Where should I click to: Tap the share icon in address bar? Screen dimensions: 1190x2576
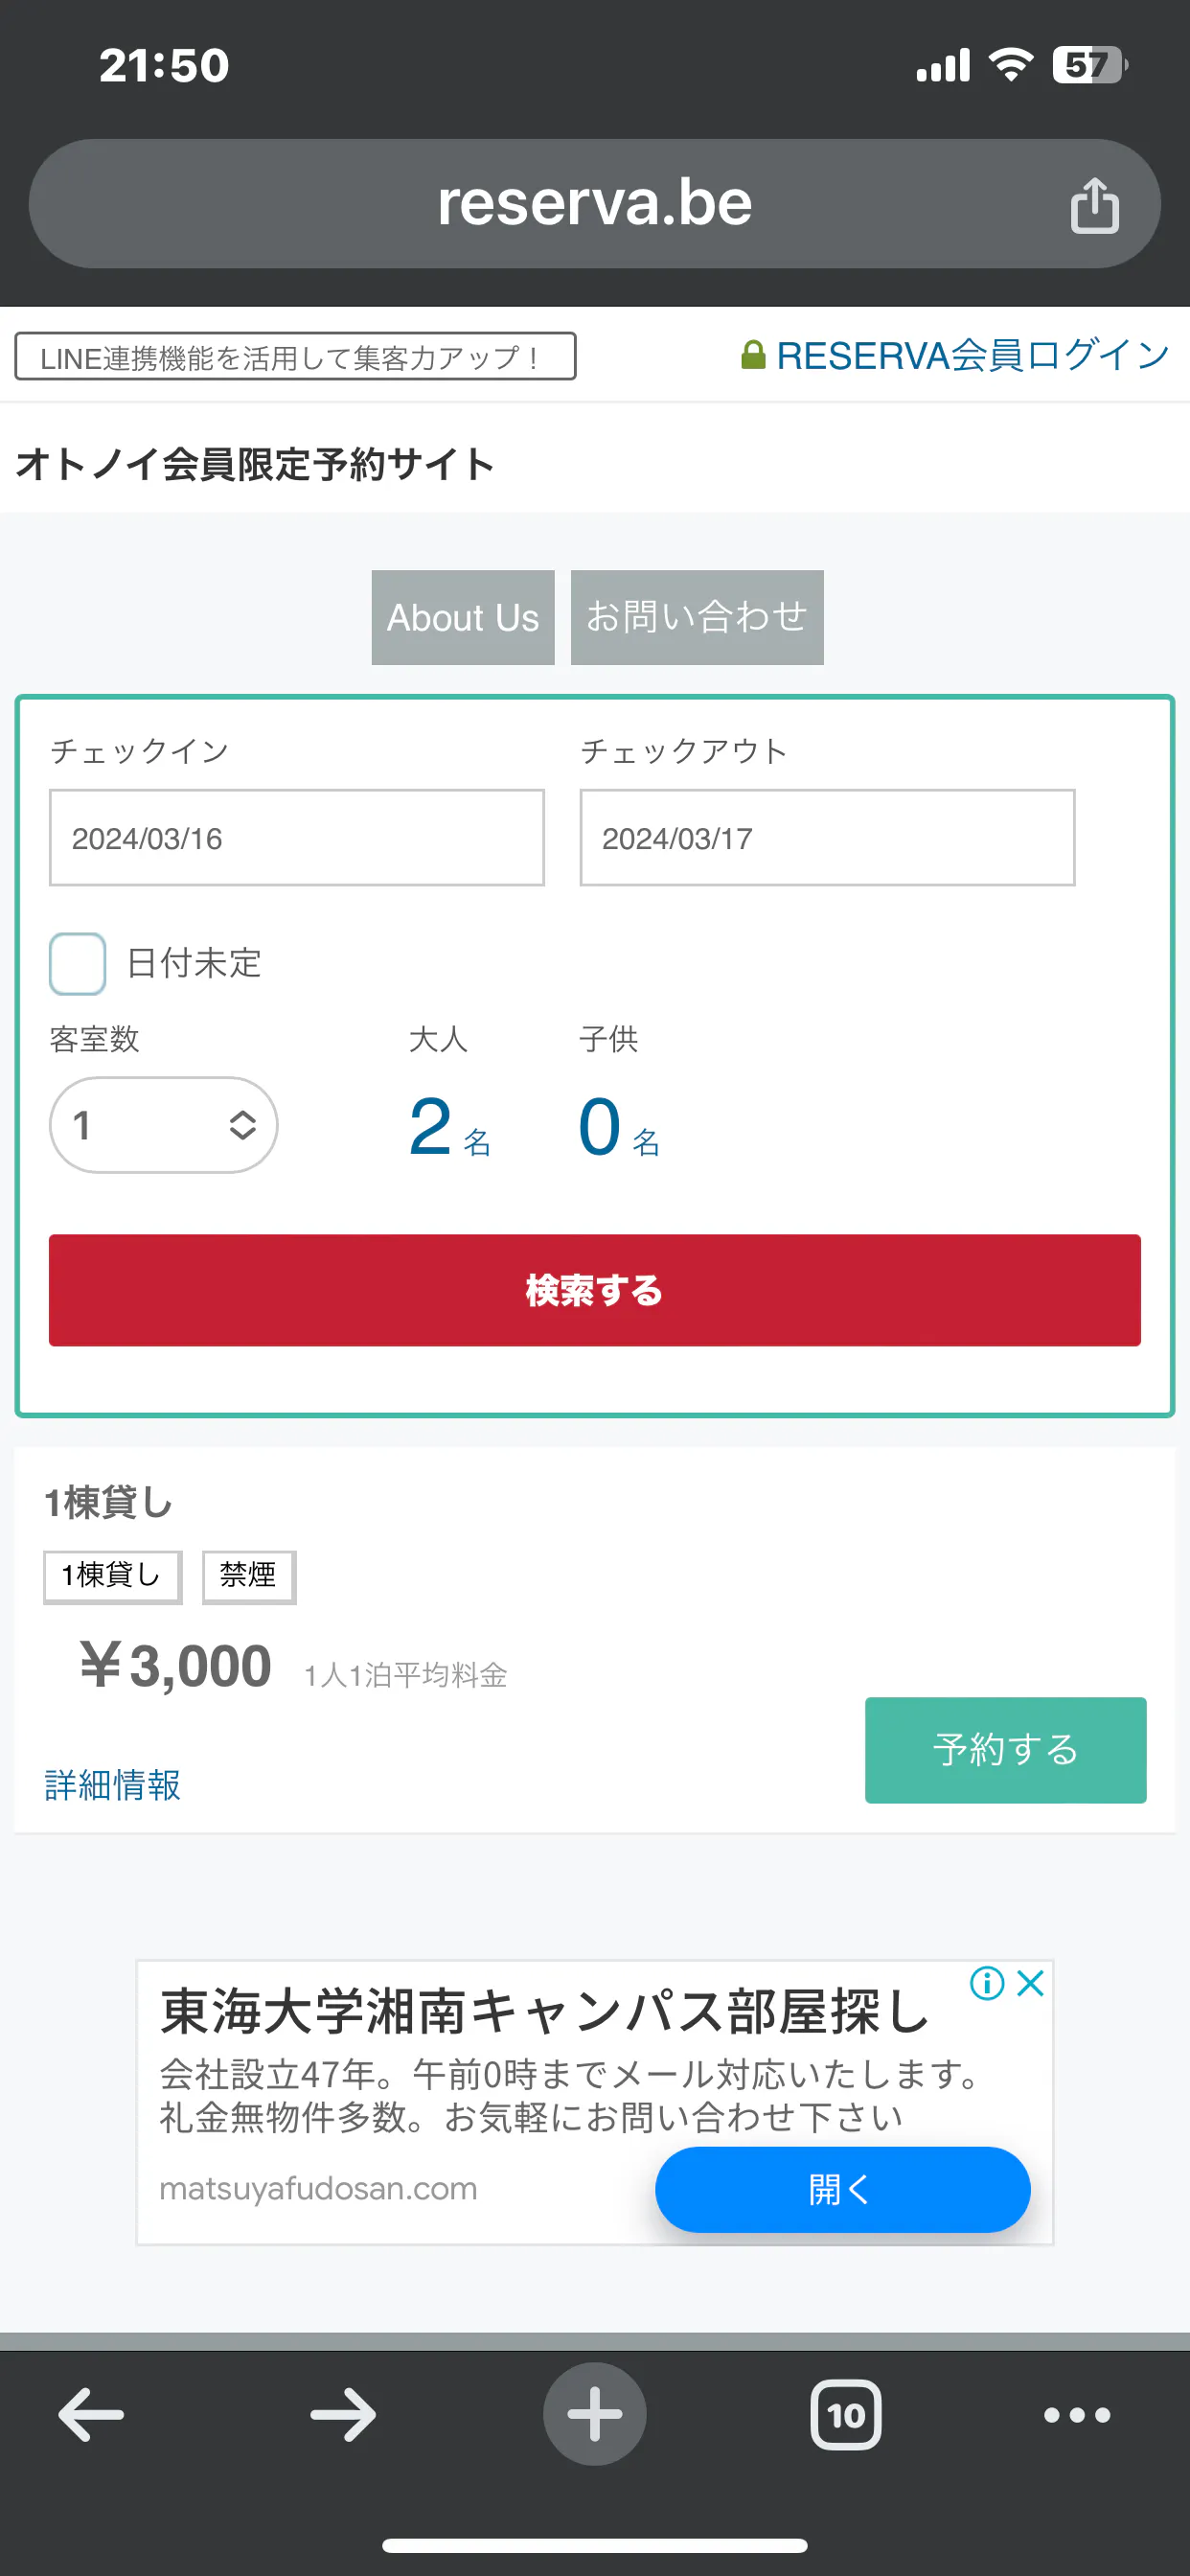(x=1094, y=205)
